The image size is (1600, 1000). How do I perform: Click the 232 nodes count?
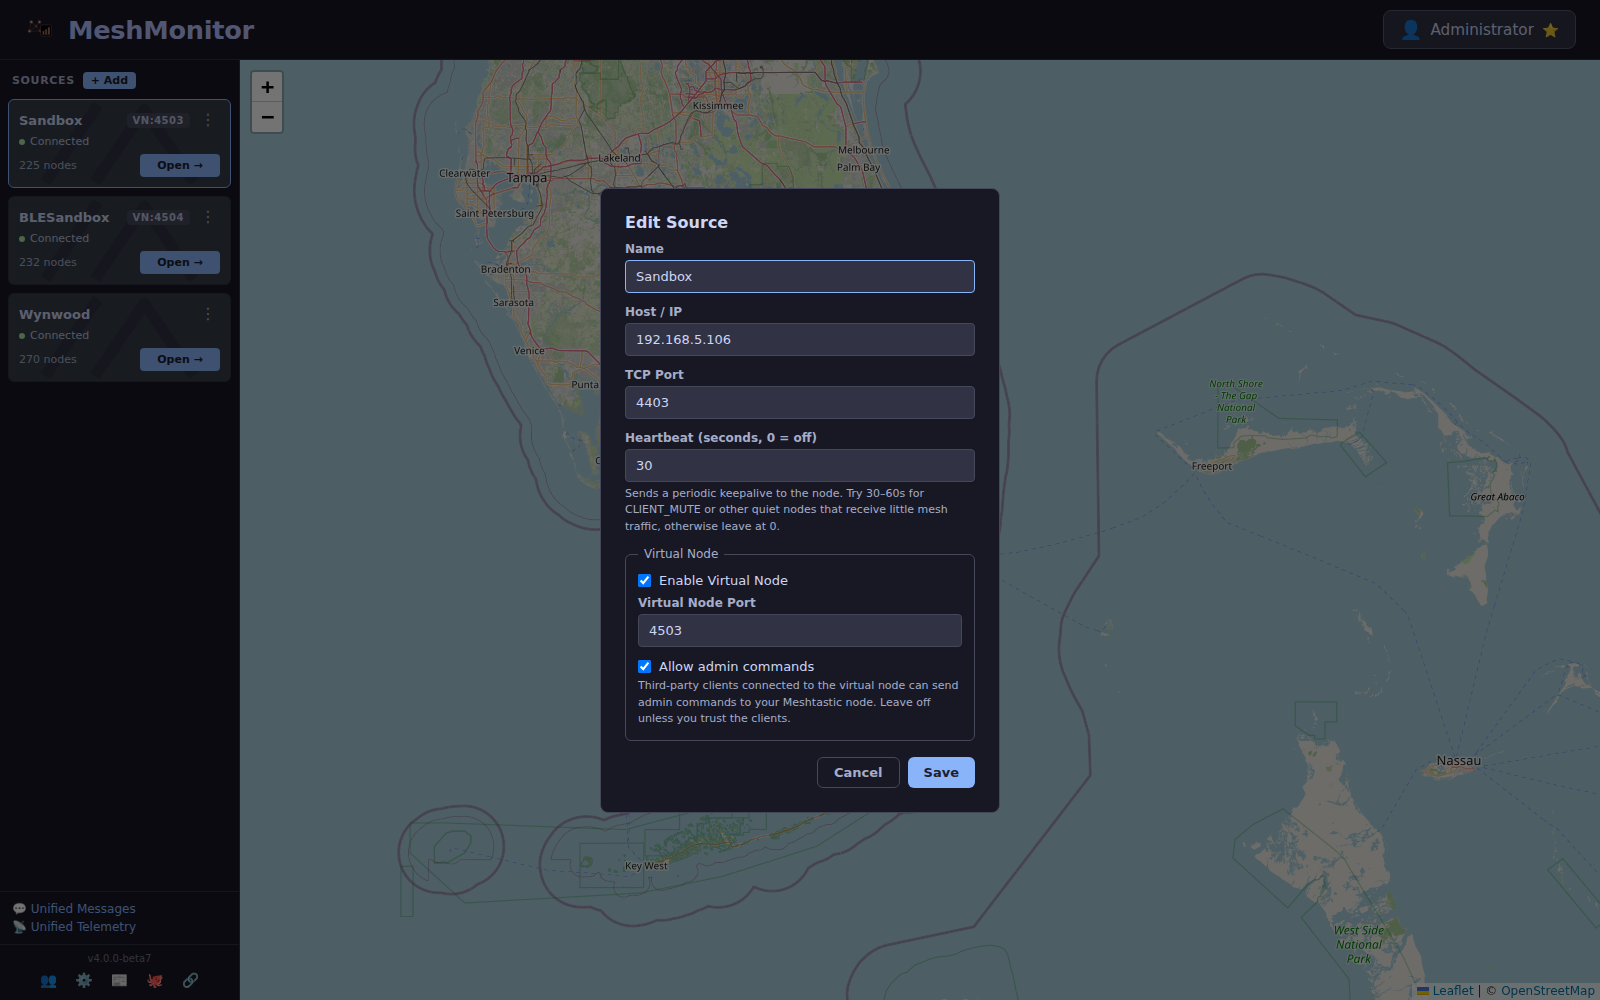point(48,262)
